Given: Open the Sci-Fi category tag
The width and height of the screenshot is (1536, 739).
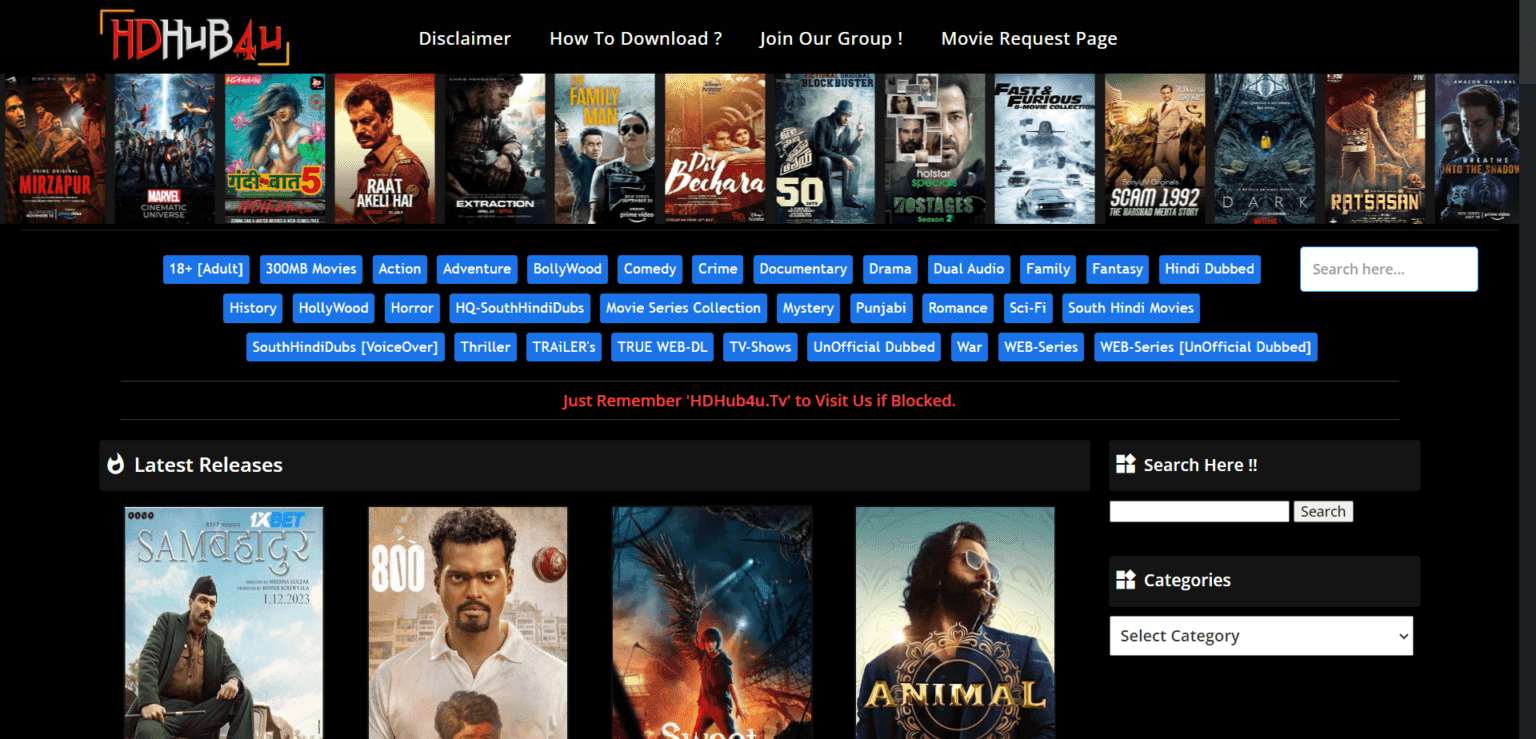Looking at the screenshot, I should point(1028,308).
